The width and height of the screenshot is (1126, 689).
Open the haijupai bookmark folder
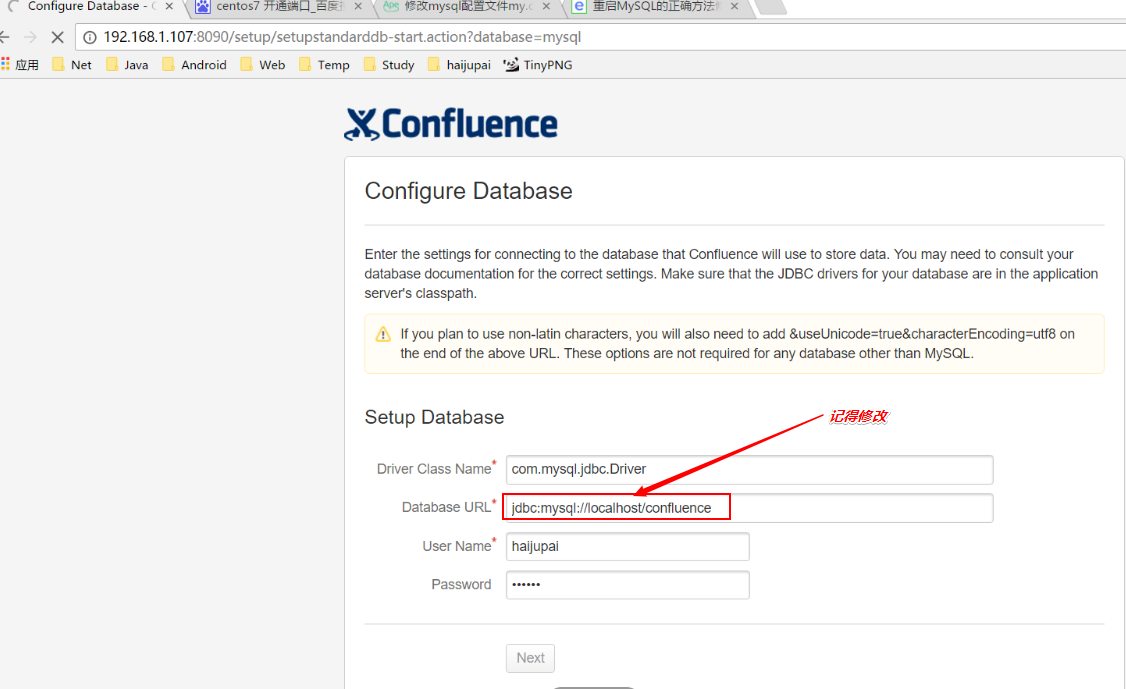tap(460, 65)
